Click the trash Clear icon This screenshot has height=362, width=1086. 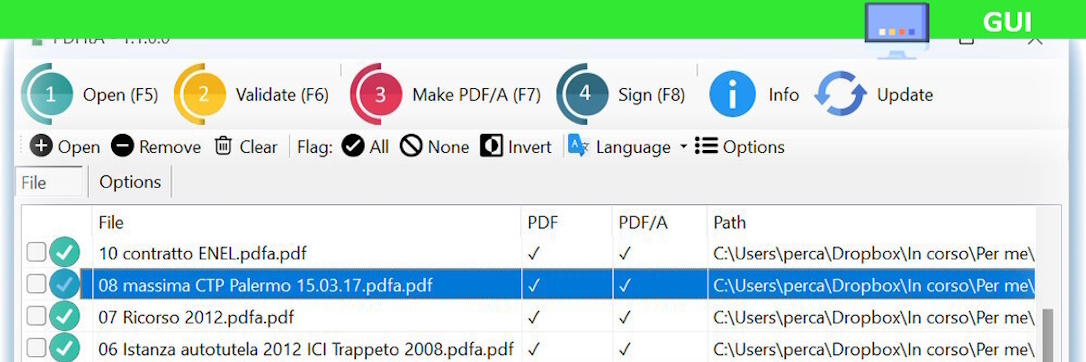click(x=223, y=146)
